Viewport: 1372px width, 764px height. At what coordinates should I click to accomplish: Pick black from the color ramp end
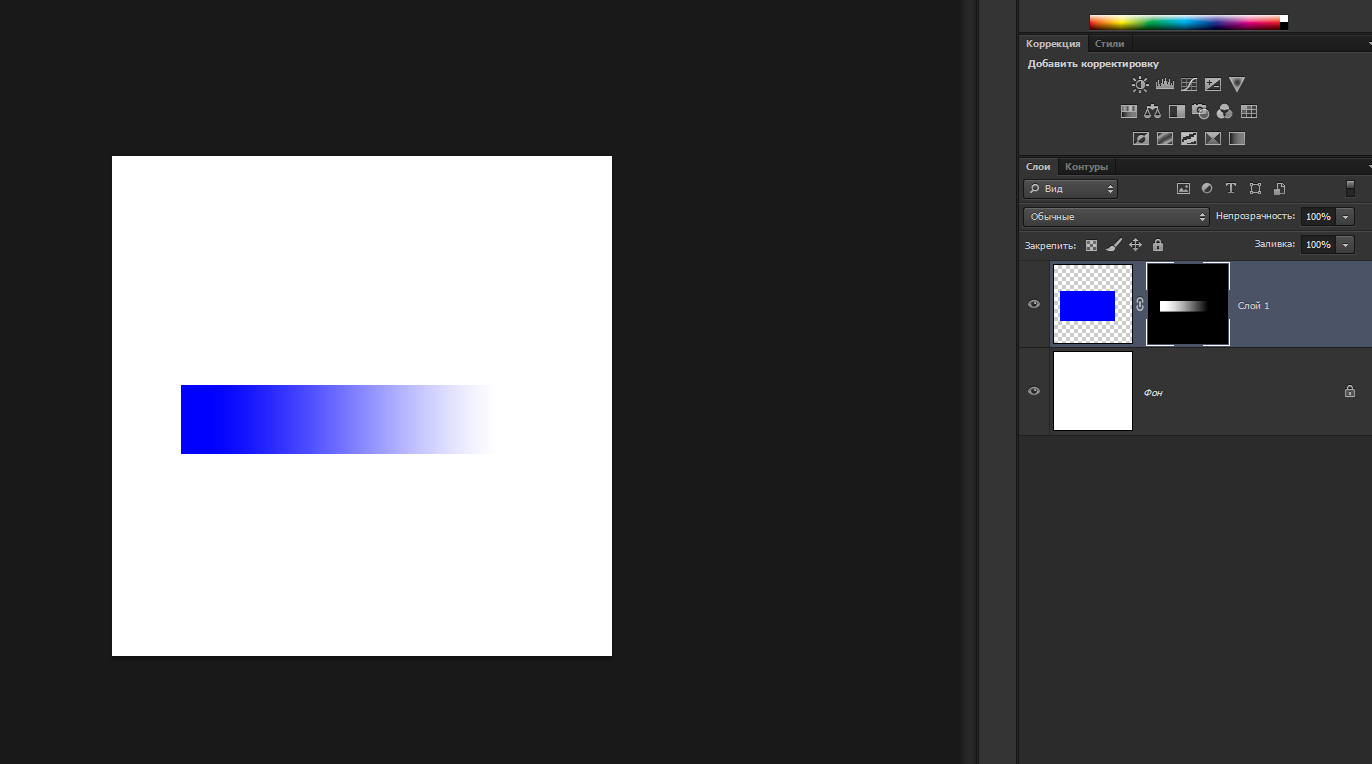tap(1284, 26)
